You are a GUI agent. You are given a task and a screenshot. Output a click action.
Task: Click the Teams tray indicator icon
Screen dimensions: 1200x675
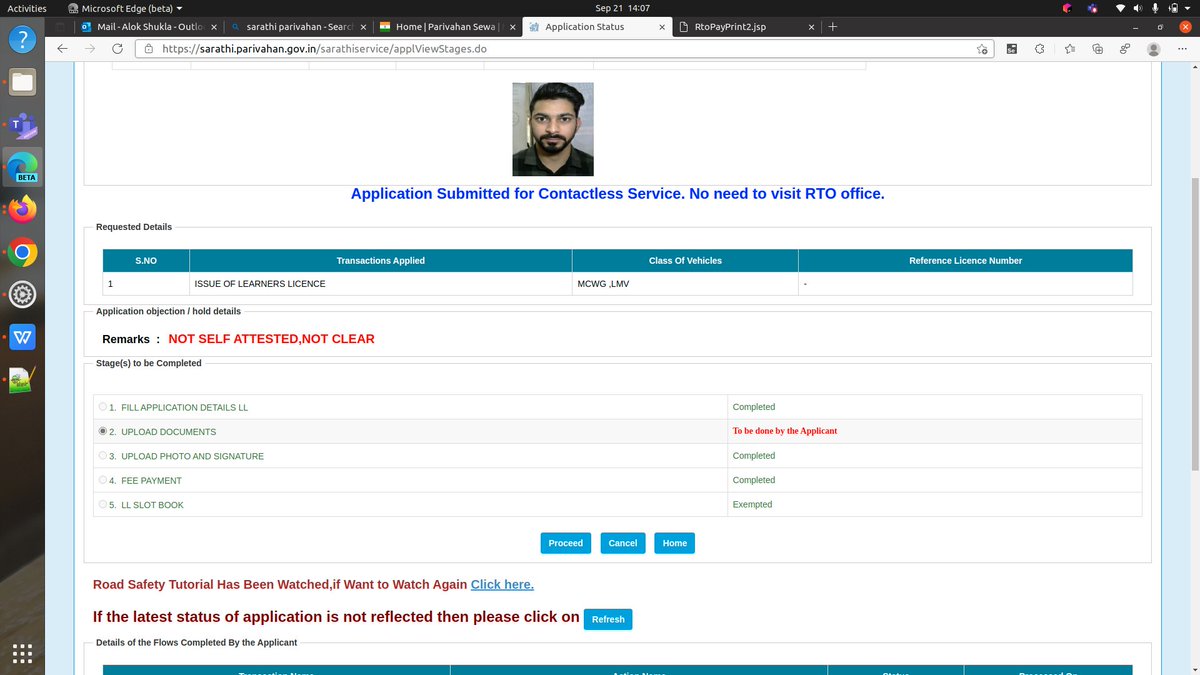tap(1094, 8)
